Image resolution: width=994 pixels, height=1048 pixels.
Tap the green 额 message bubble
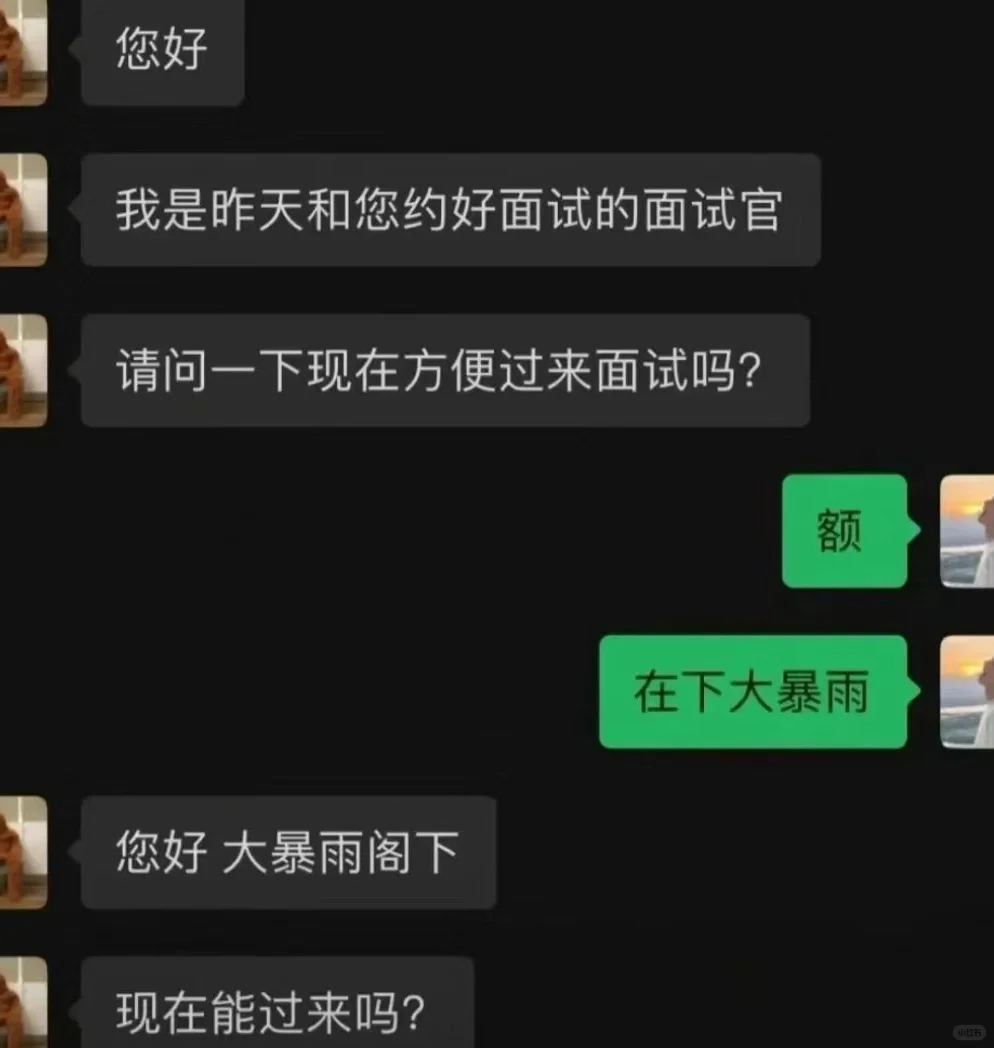(845, 531)
